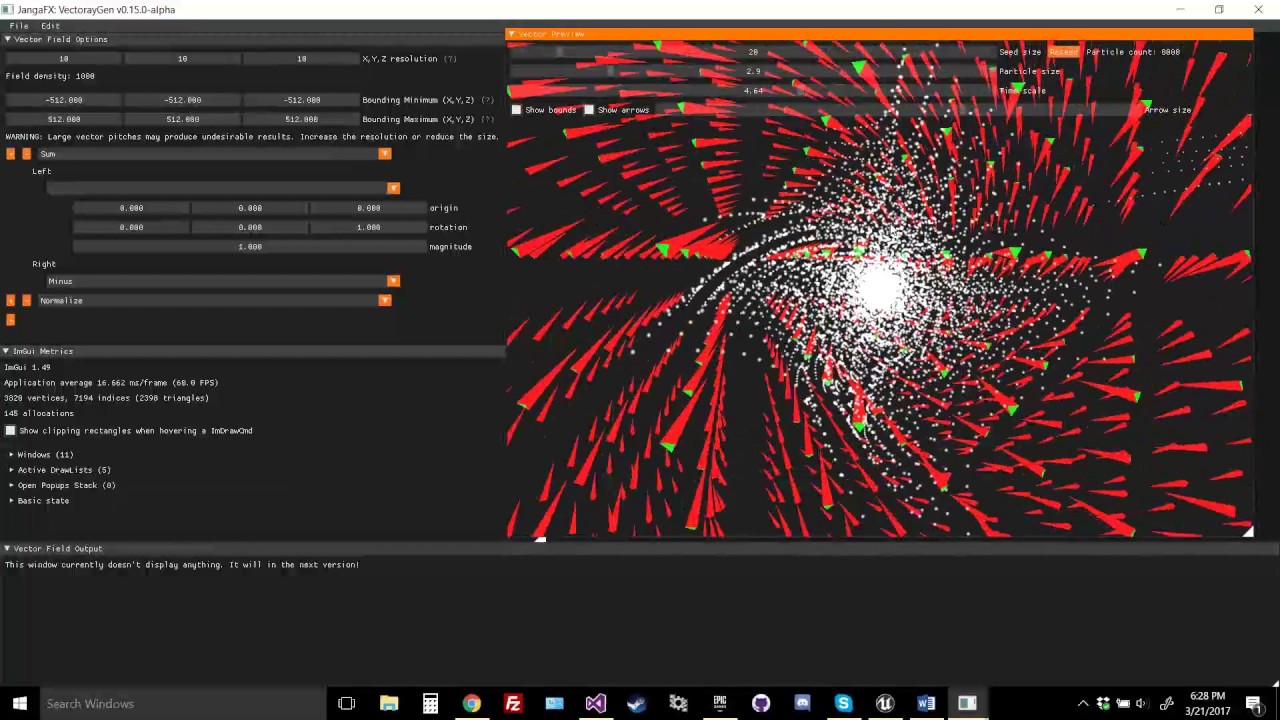Viewport: 1280px width, 720px height.
Task: Click the X resolution field
Action: pyautogui.click(x=63, y=59)
